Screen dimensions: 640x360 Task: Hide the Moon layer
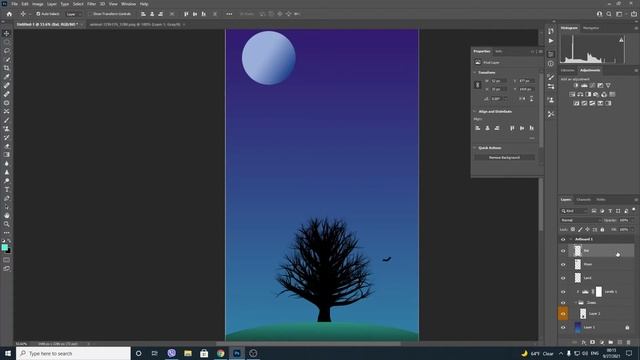coord(563,264)
